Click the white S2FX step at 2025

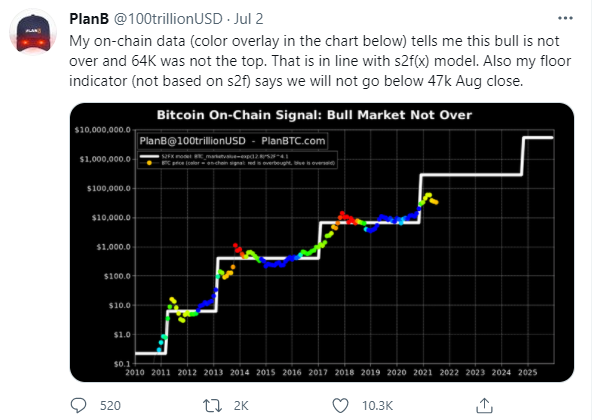point(537,137)
